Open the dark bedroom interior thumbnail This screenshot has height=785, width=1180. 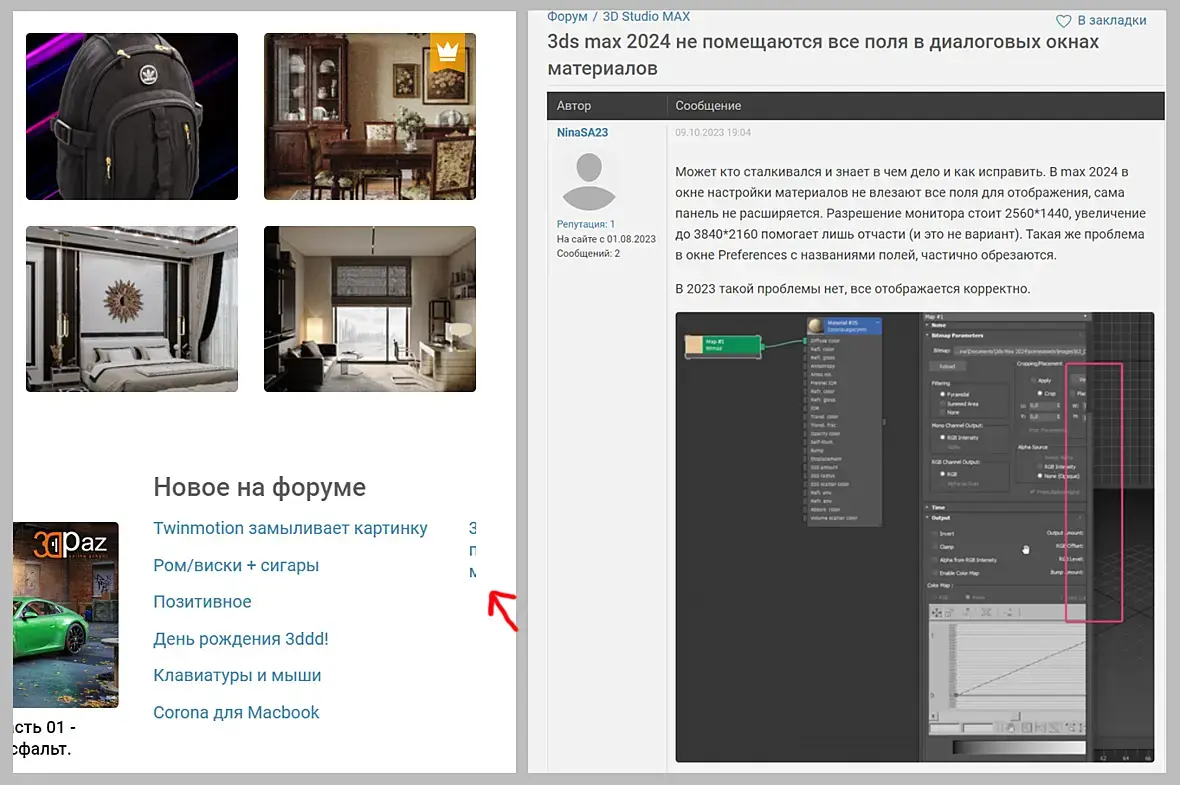coord(132,309)
